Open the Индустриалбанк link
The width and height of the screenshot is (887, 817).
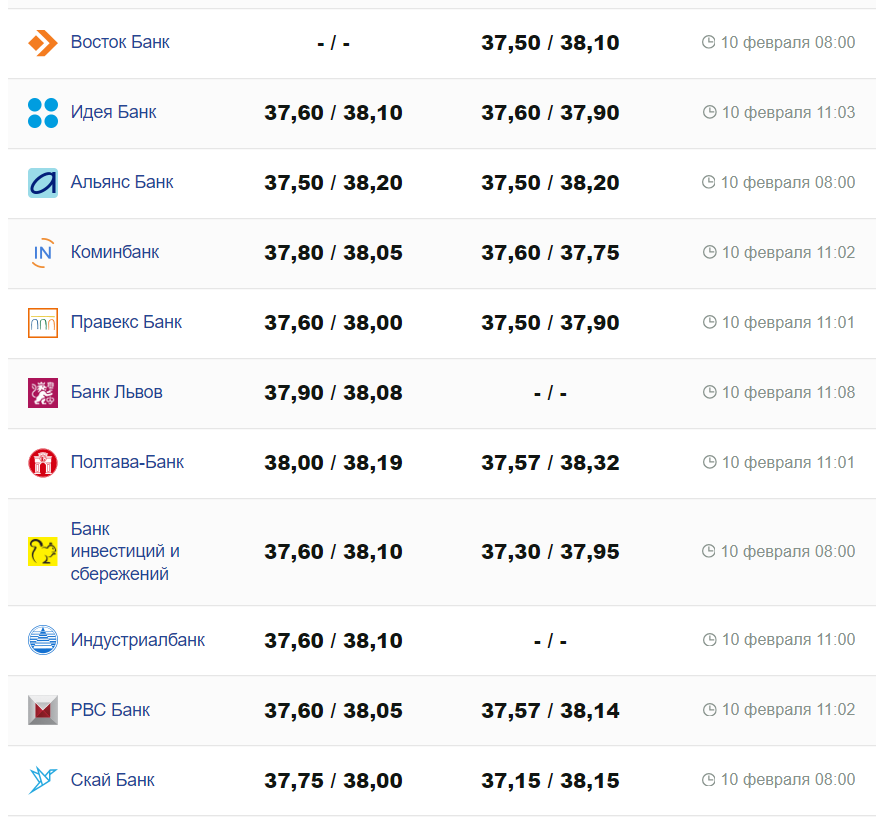138,639
